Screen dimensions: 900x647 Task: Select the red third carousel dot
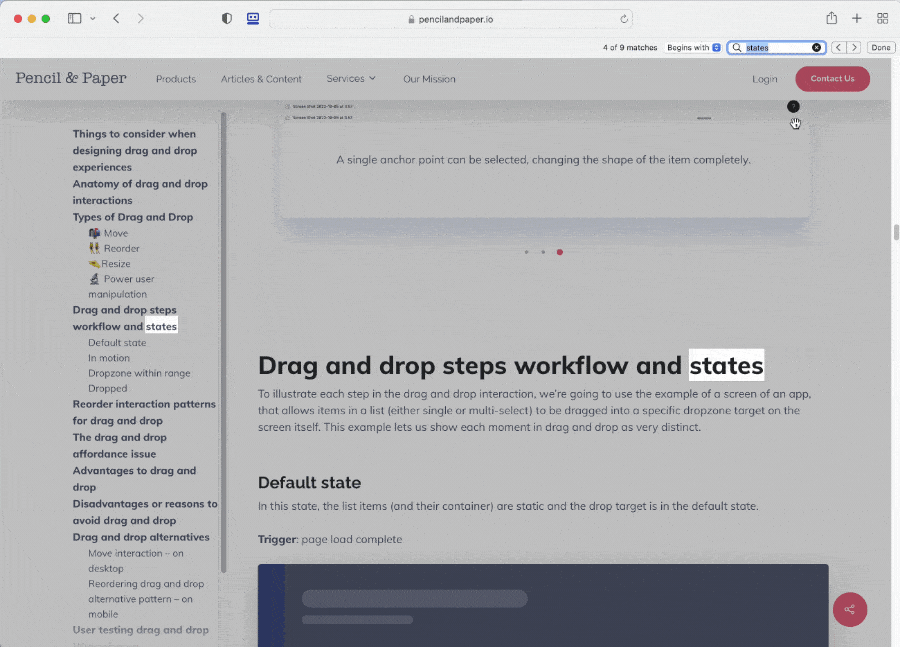pos(560,252)
